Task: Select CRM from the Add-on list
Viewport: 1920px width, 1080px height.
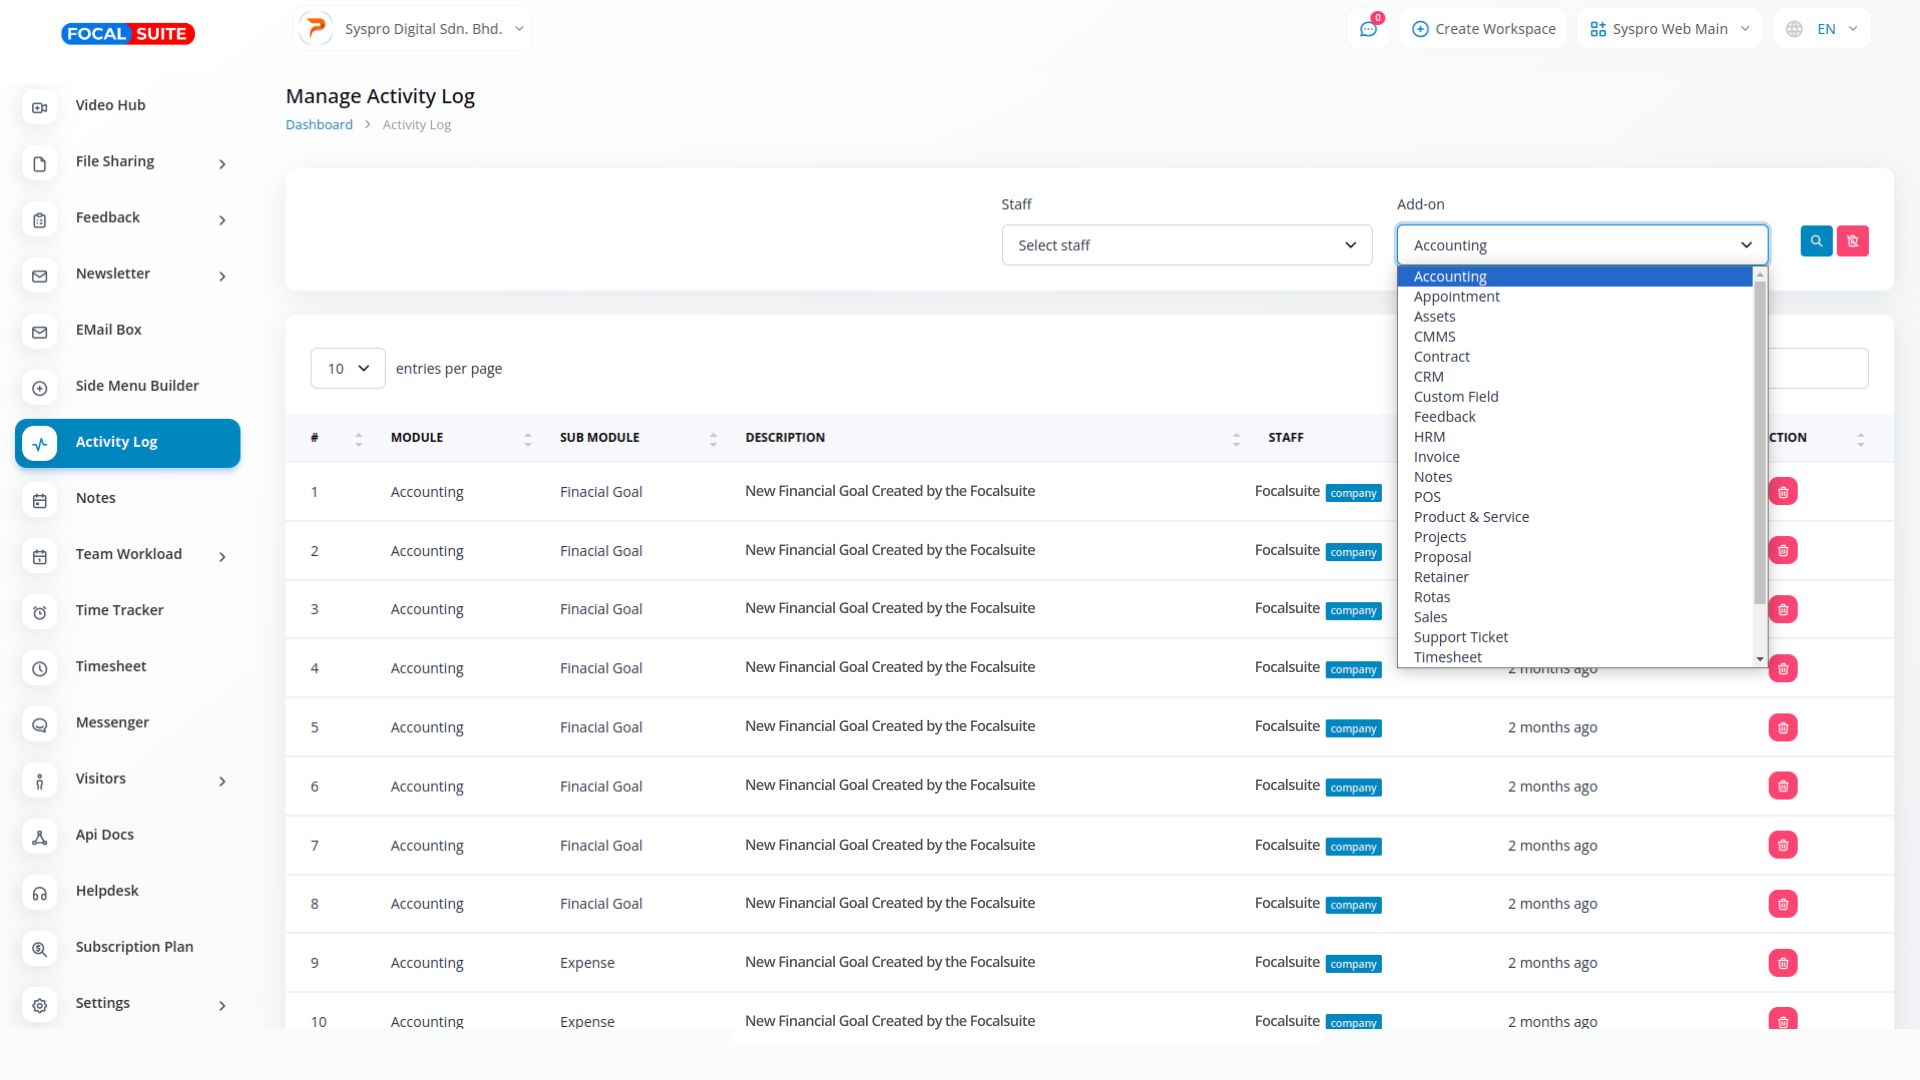Action: [1428, 377]
